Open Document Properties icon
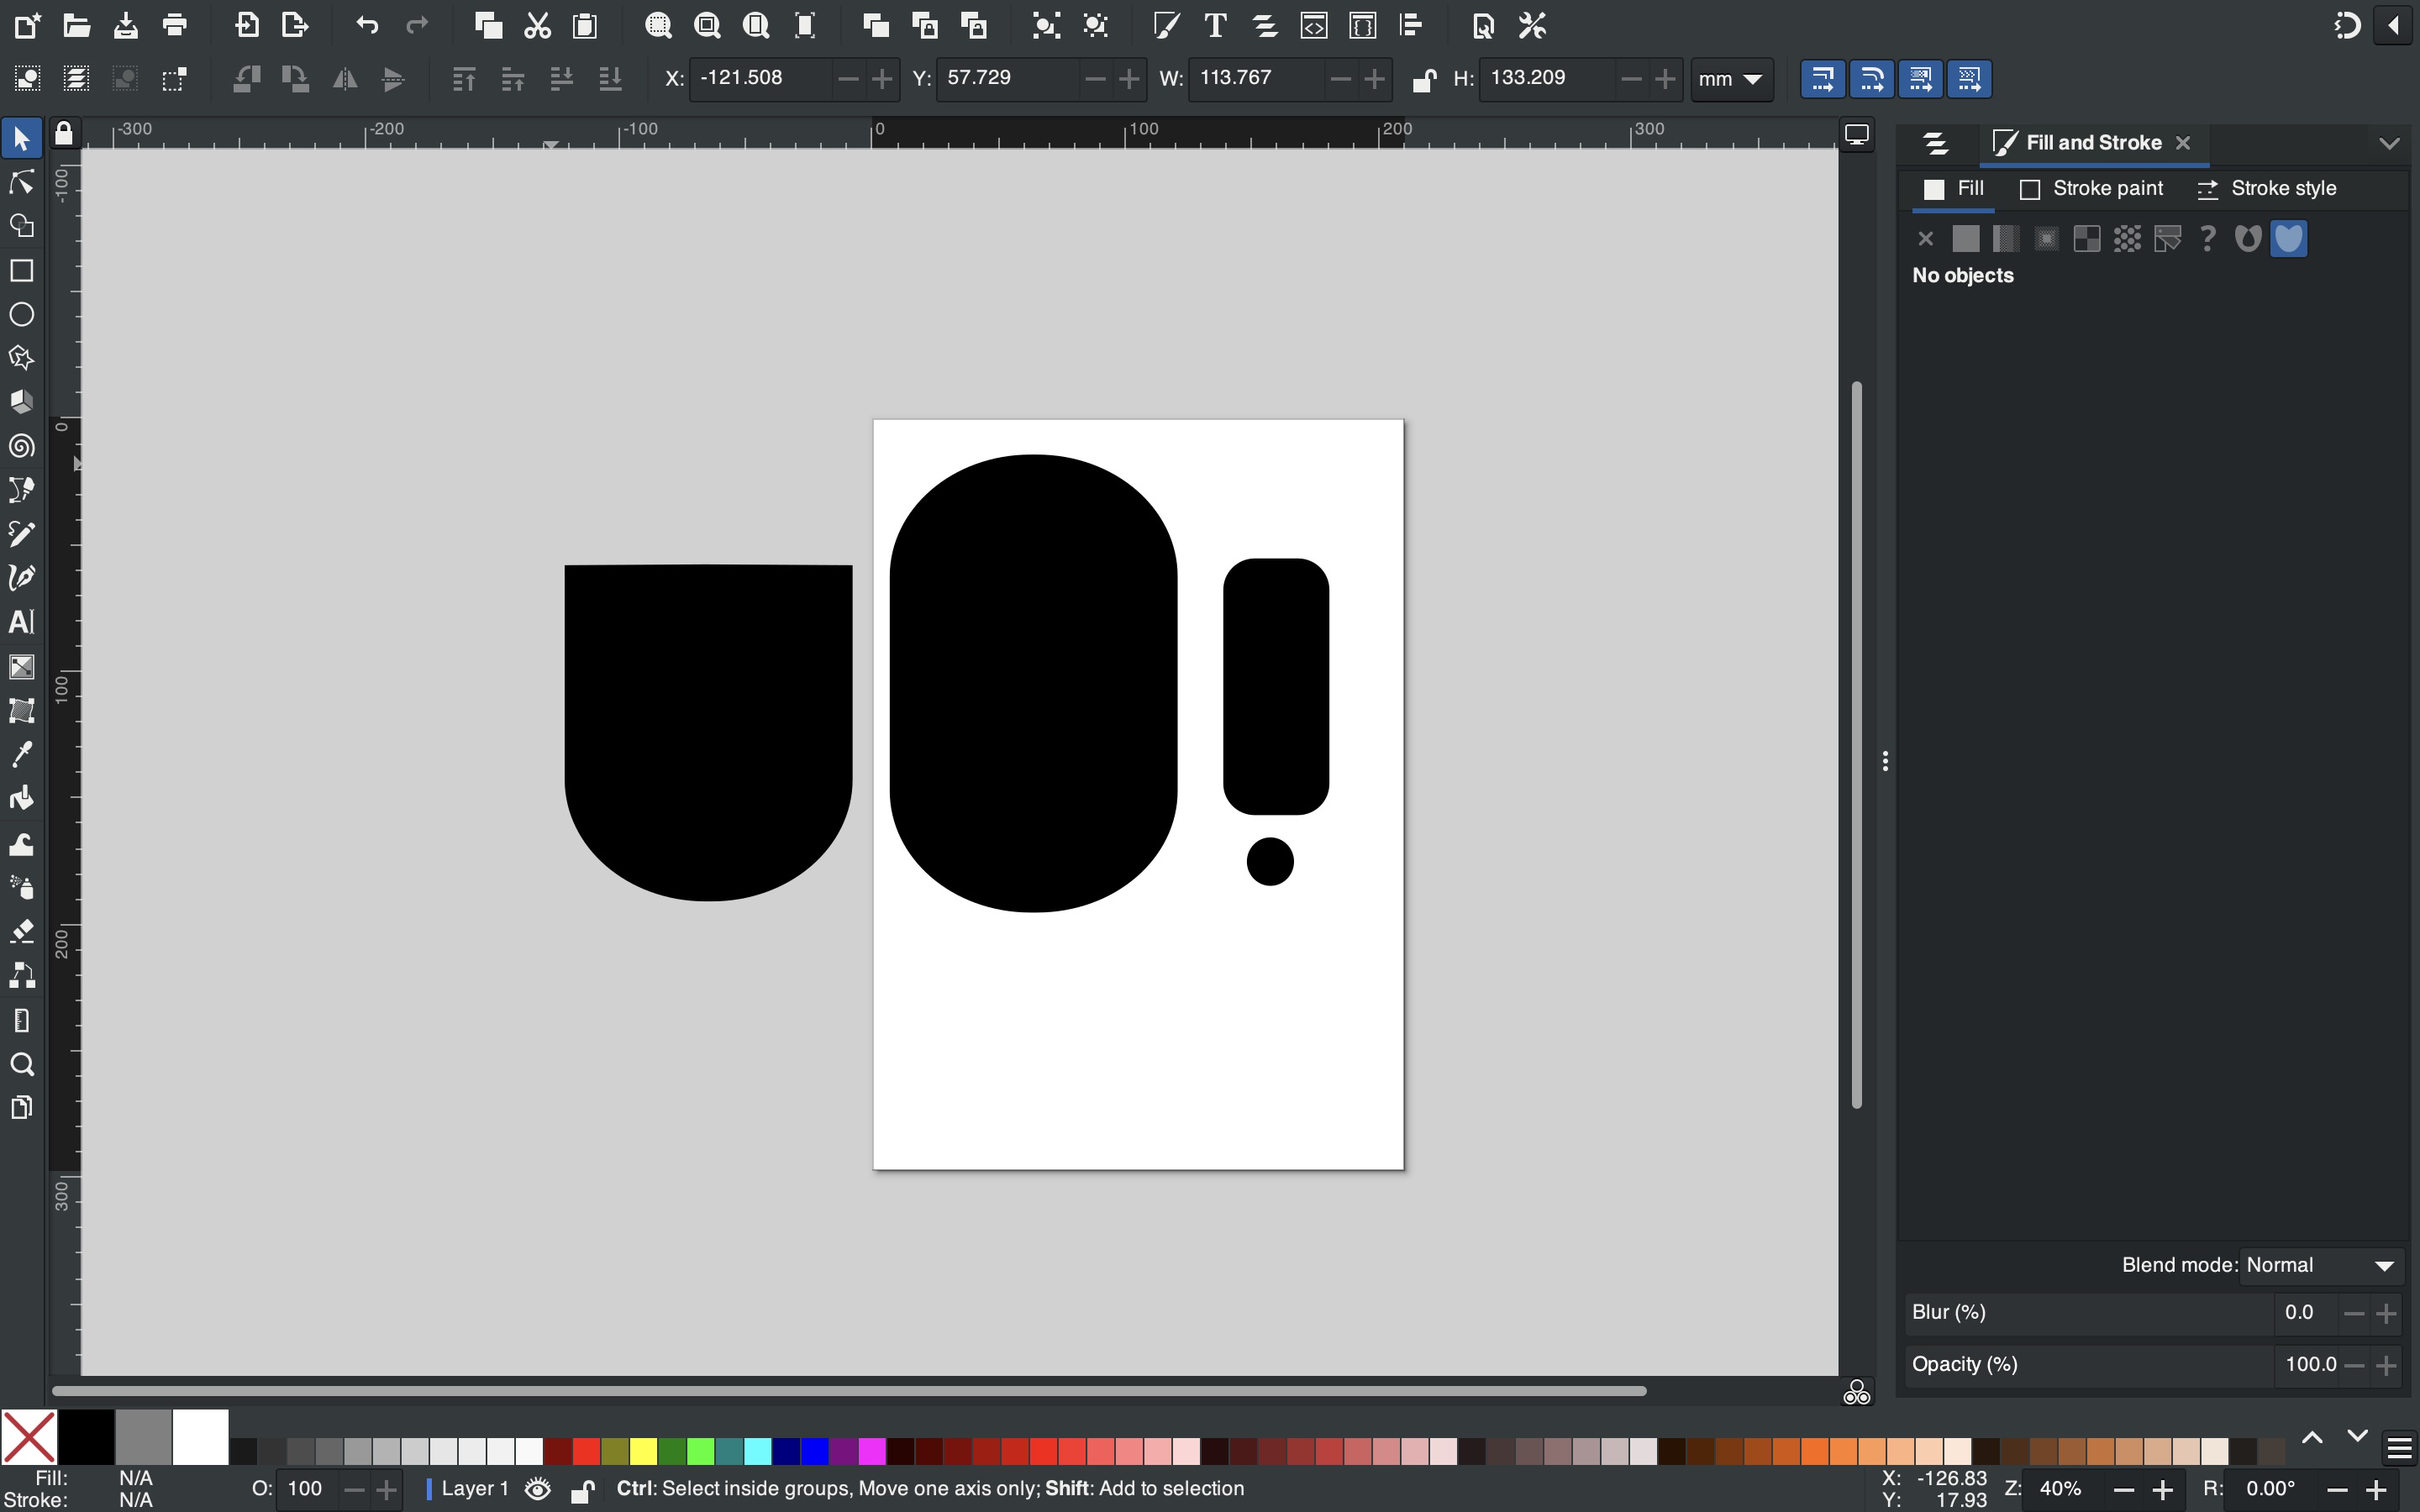Viewport: 2420px width, 1512px height. [1483, 26]
